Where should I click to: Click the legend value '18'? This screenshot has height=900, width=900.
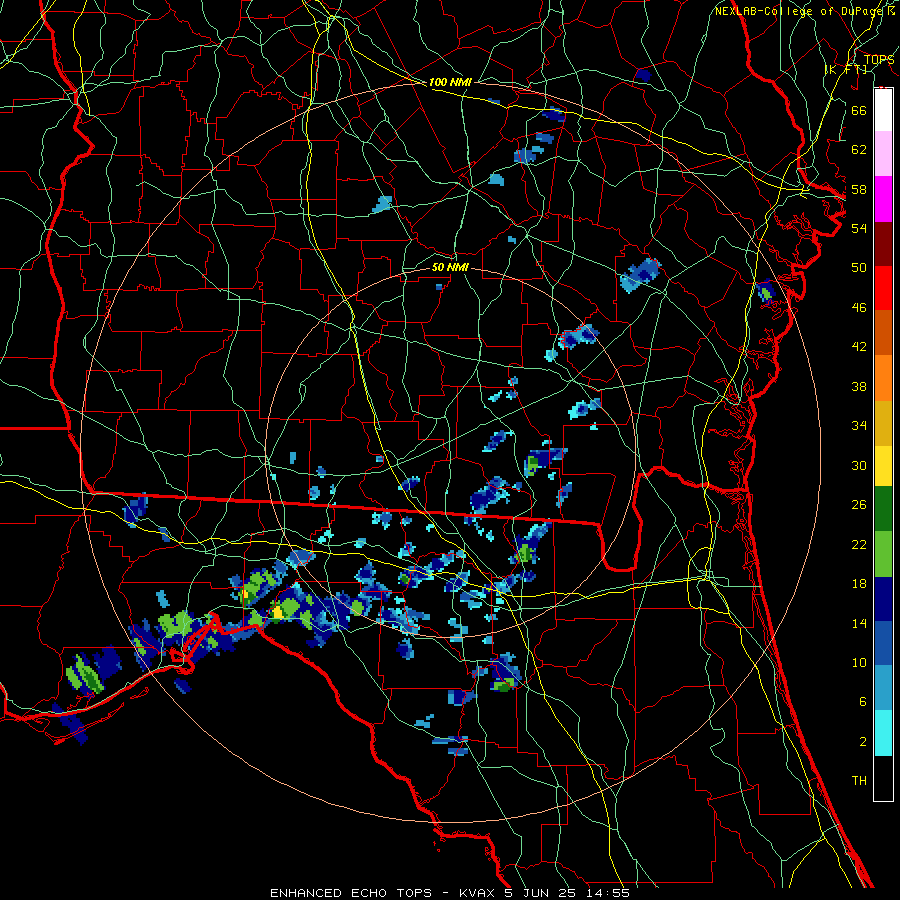click(859, 584)
